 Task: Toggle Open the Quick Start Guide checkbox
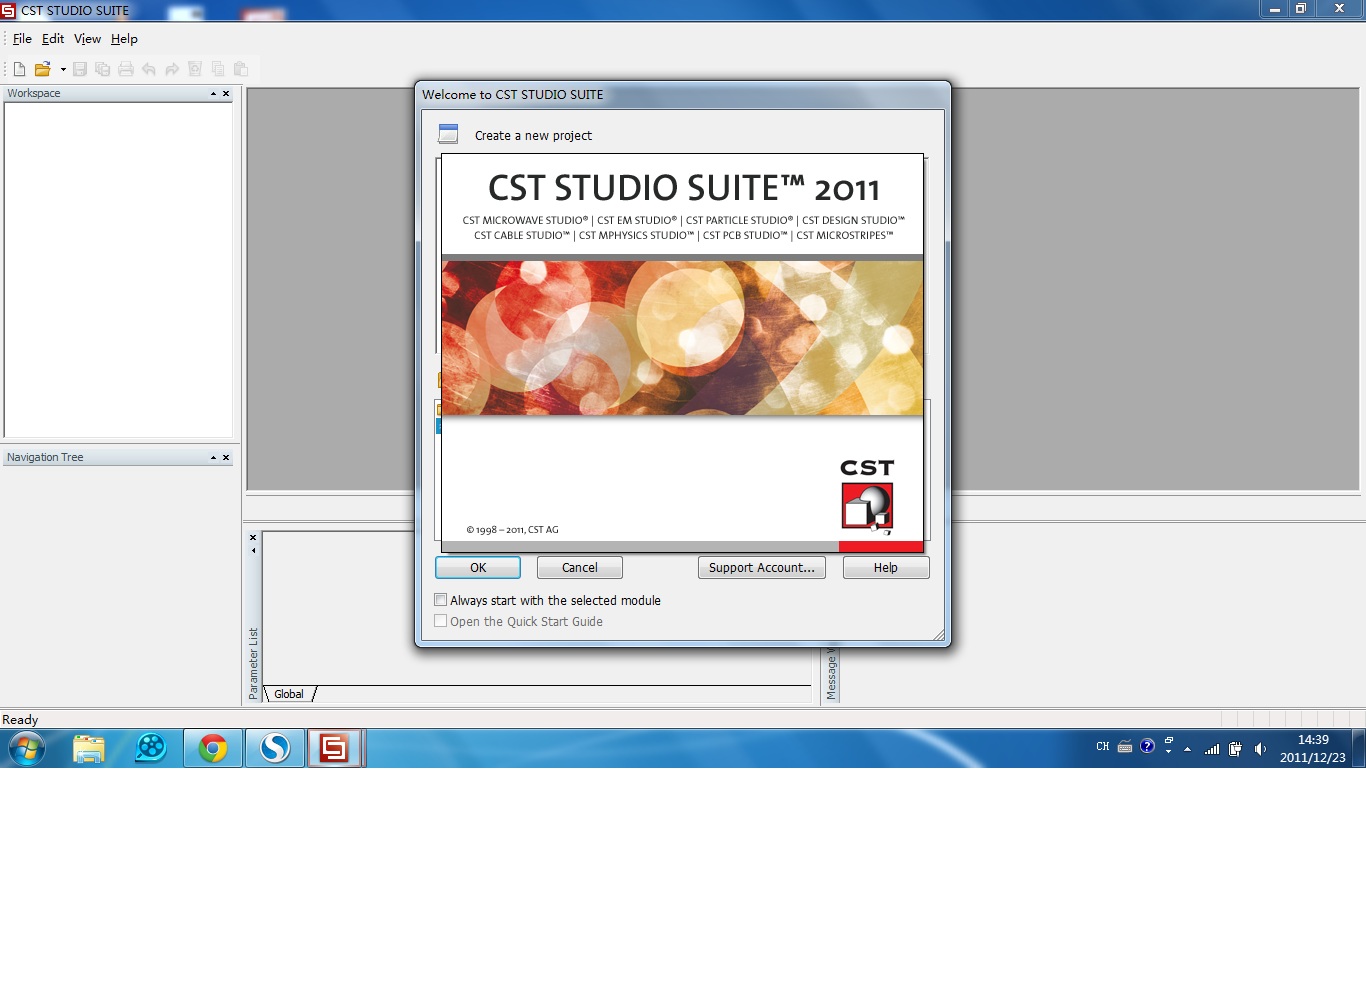tap(441, 621)
